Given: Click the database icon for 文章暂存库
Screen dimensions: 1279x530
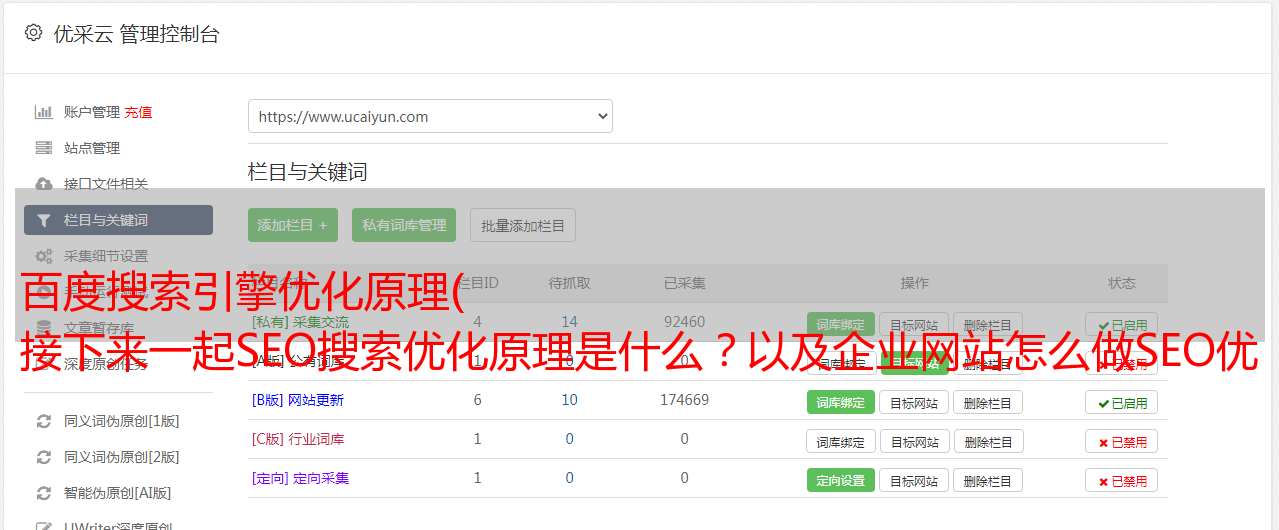Looking at the screenshot, I should (44, 327).
